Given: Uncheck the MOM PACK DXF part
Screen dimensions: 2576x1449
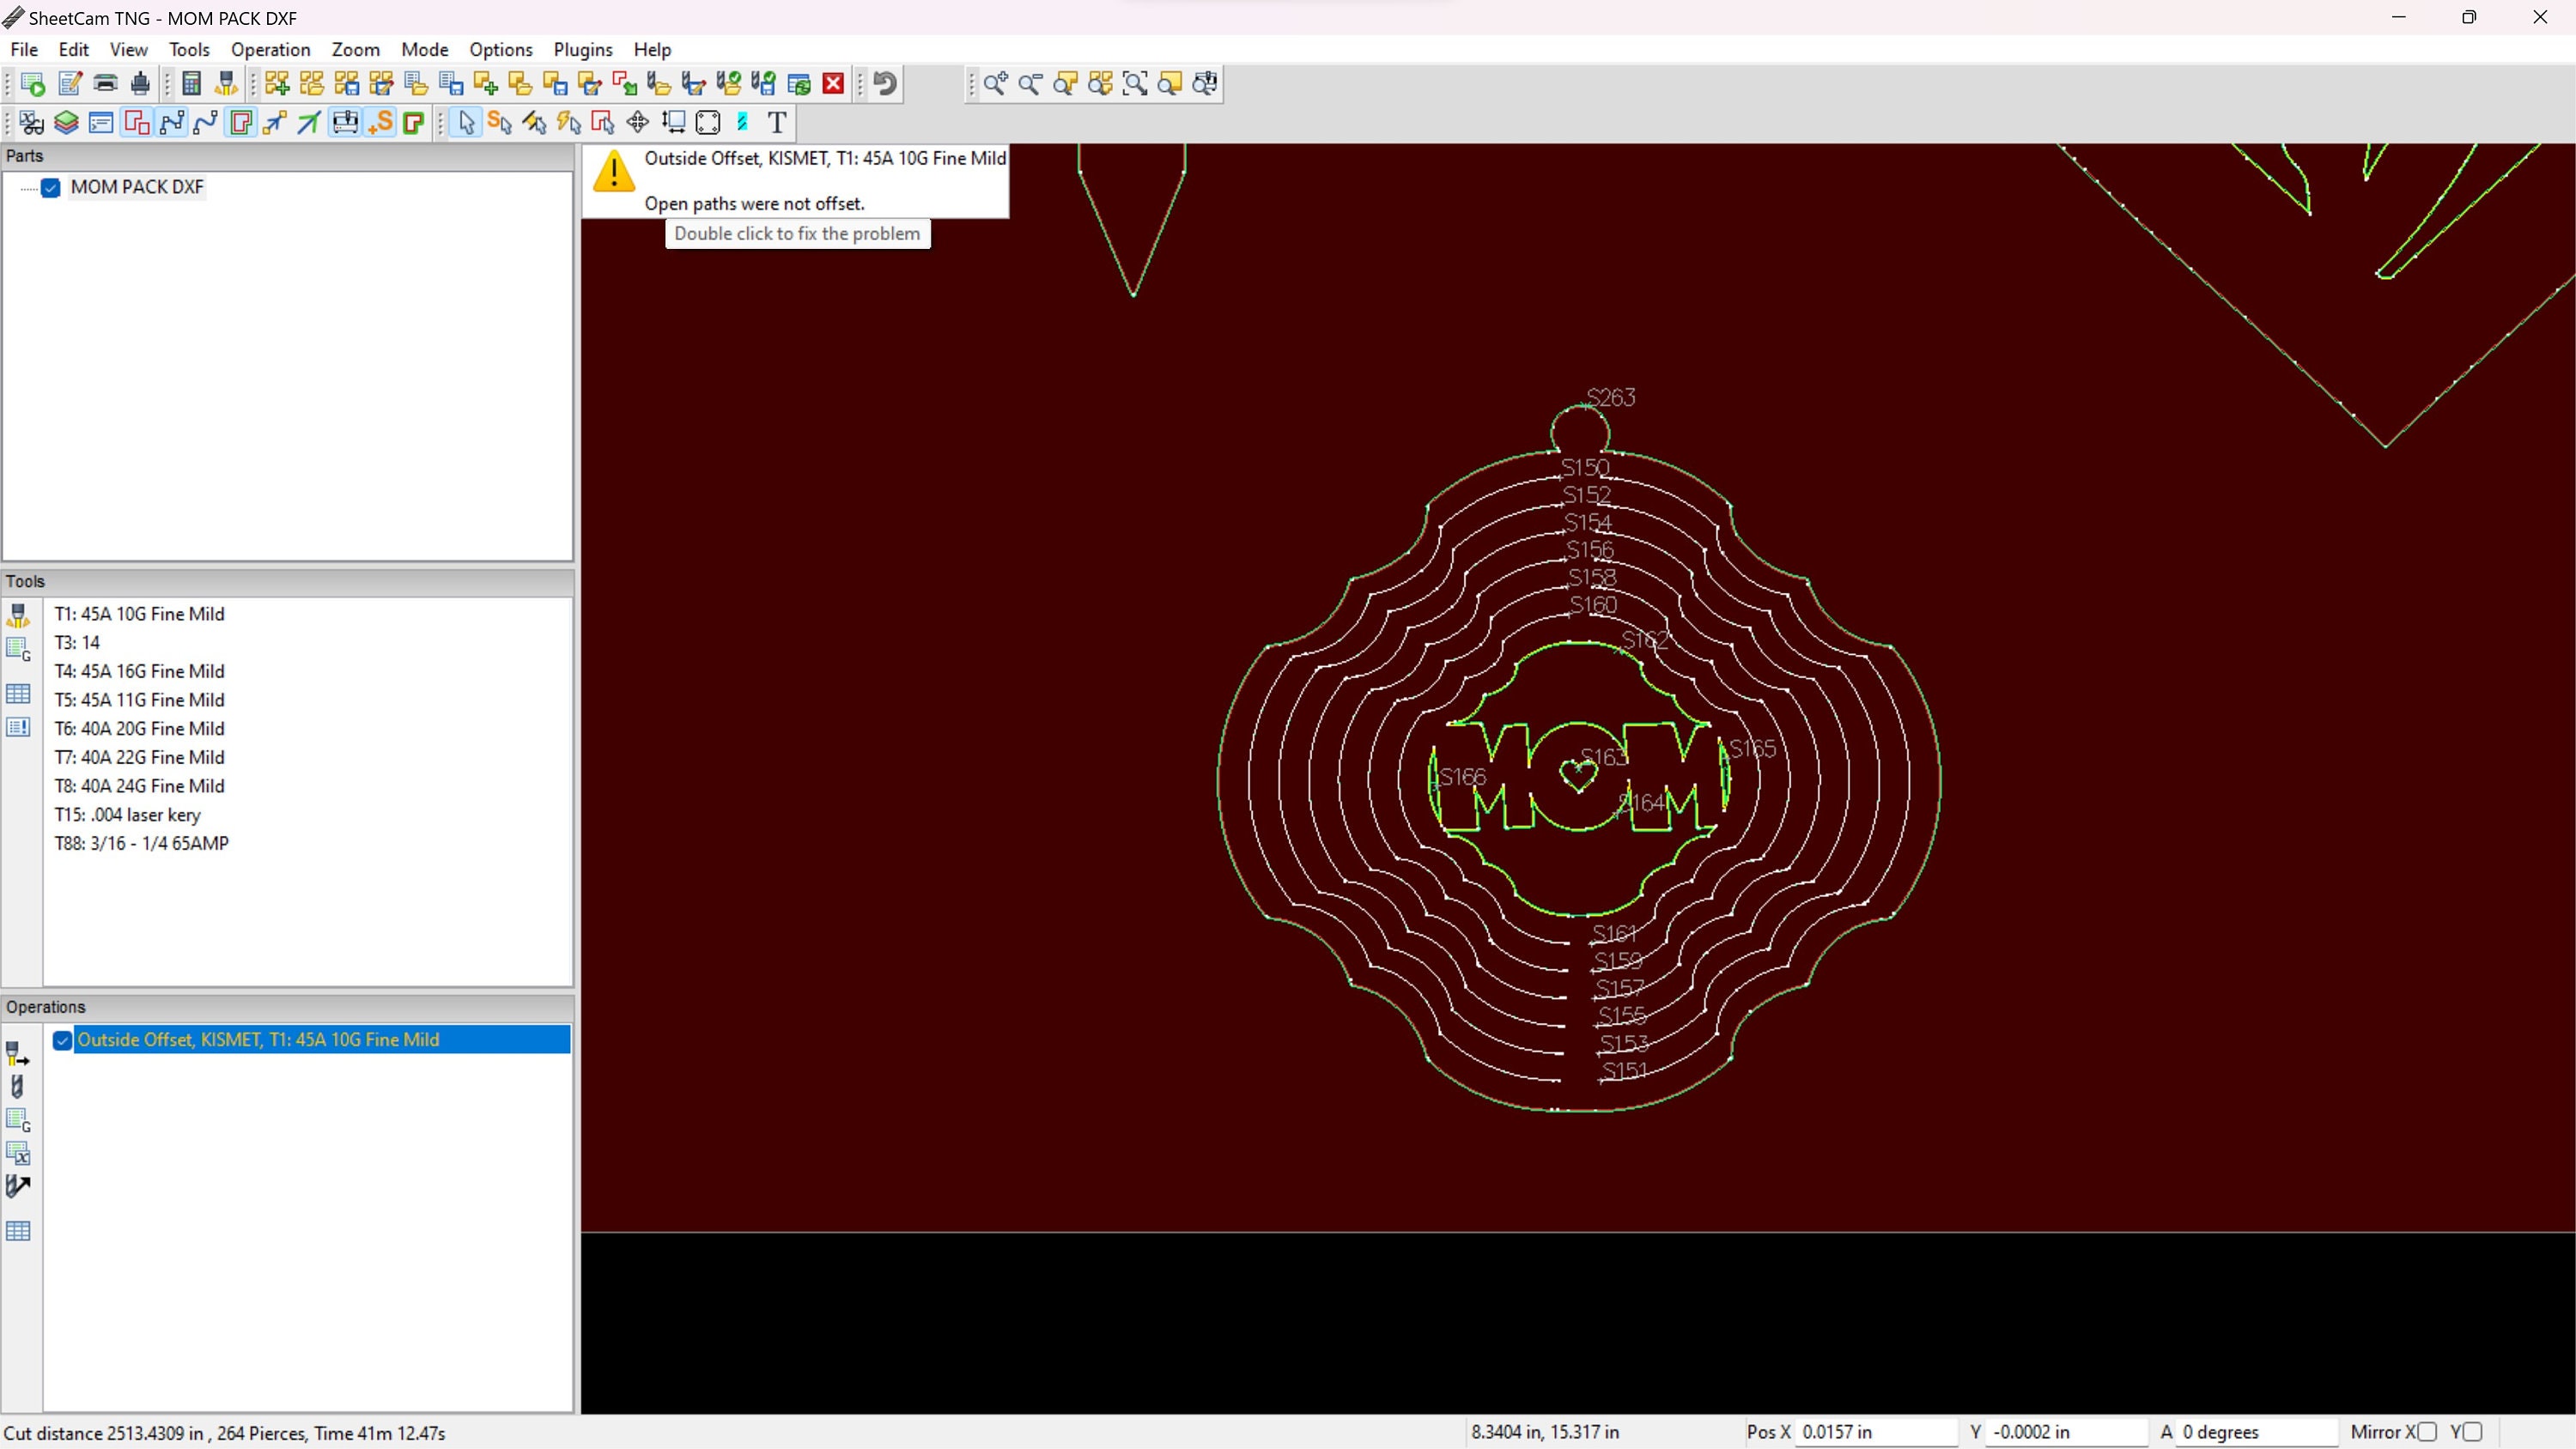Looking at the screenshot, I should tap(50, 188).
